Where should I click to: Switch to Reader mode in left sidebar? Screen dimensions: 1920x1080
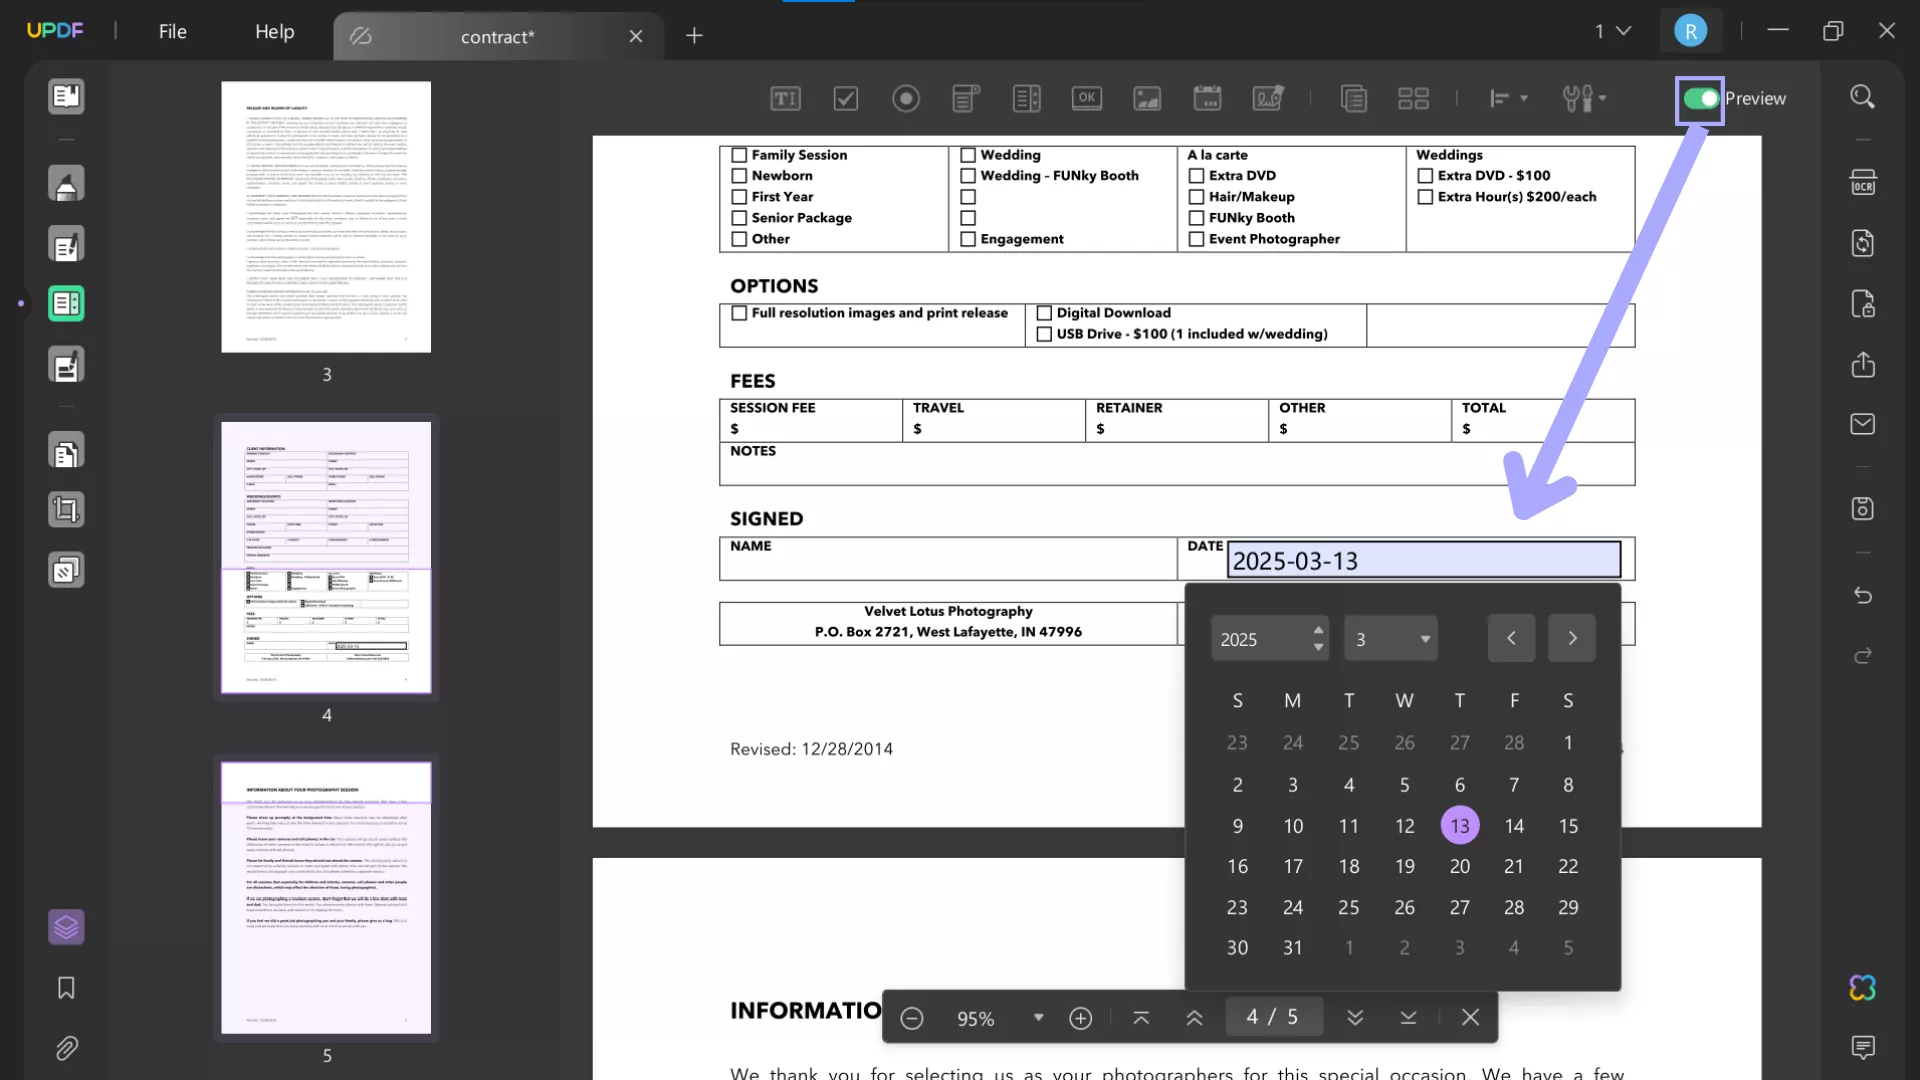(x=66, y=96)
